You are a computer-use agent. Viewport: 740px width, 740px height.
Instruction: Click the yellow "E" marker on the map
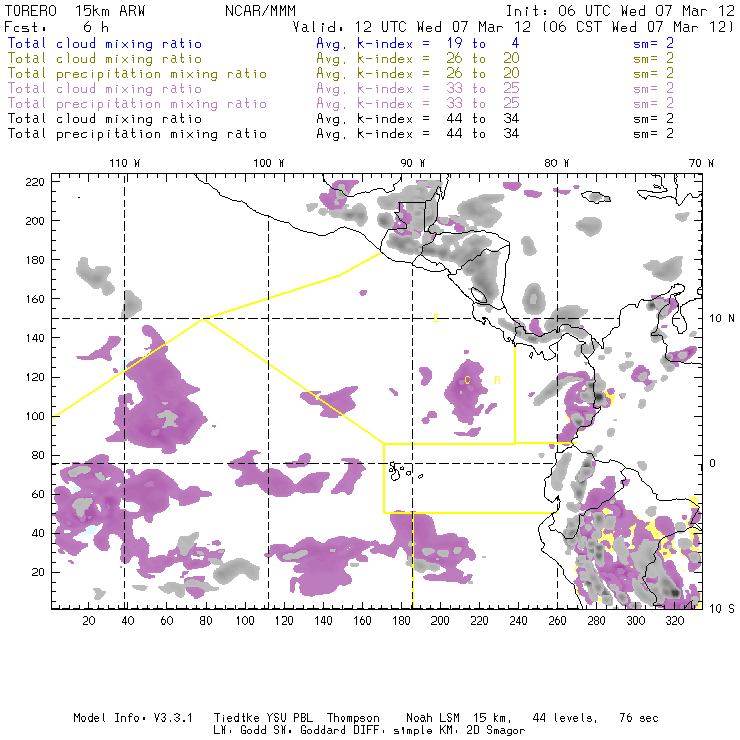[x=436, y=318]
